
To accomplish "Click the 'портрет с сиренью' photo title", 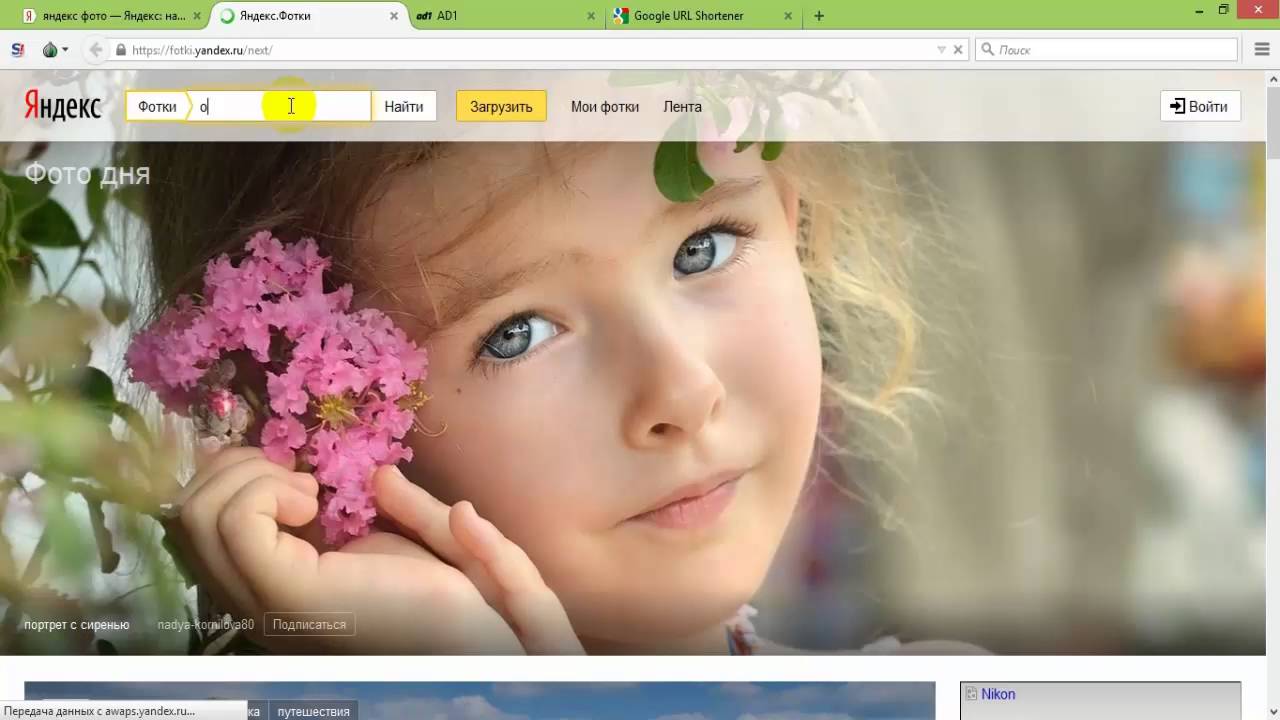I will (77, 625).
